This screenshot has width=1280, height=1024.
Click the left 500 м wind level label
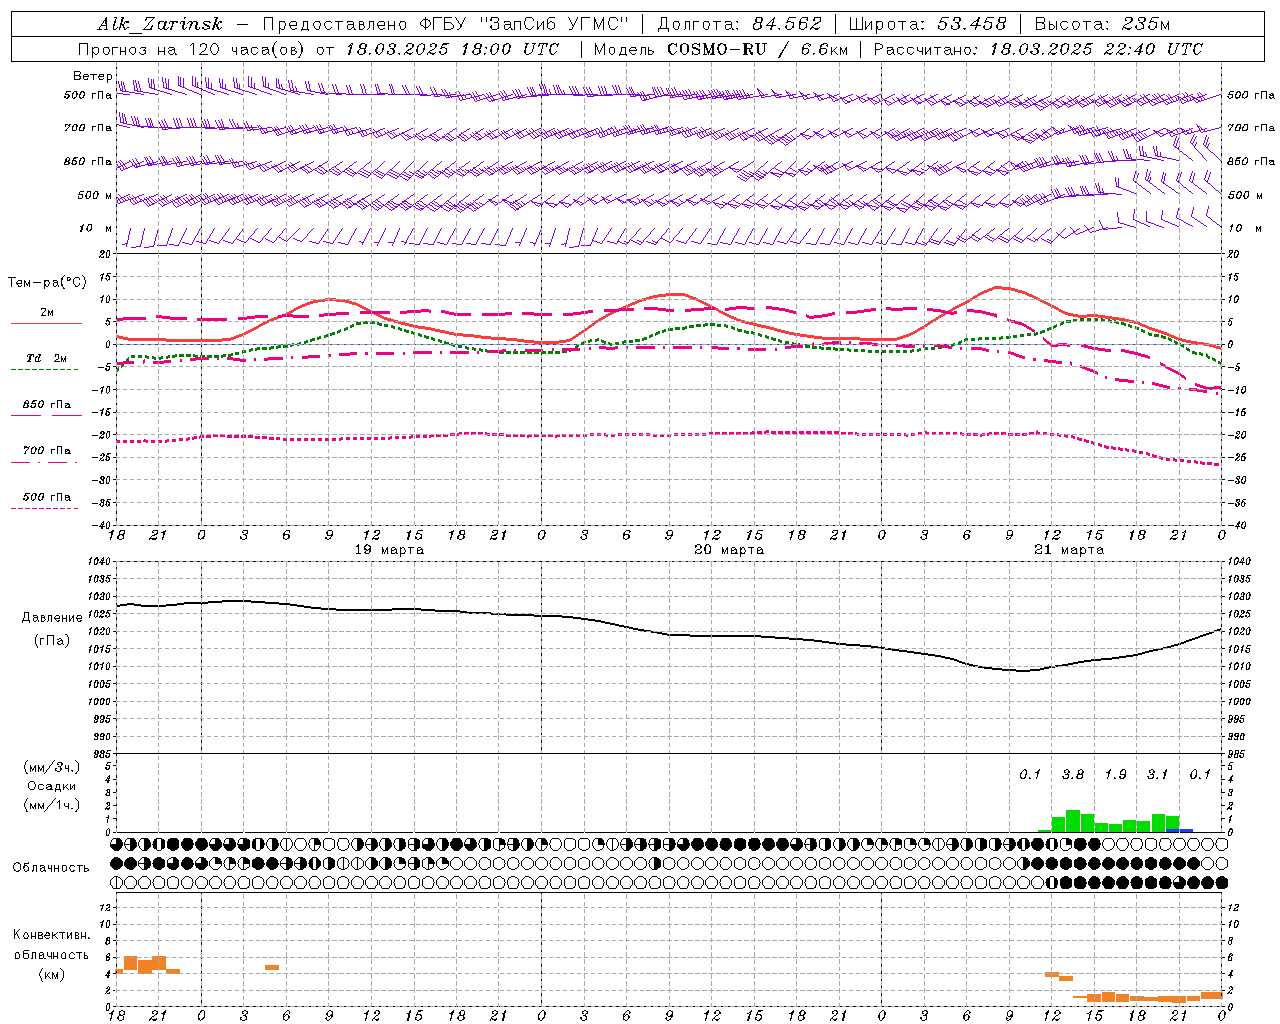[96, 196]
